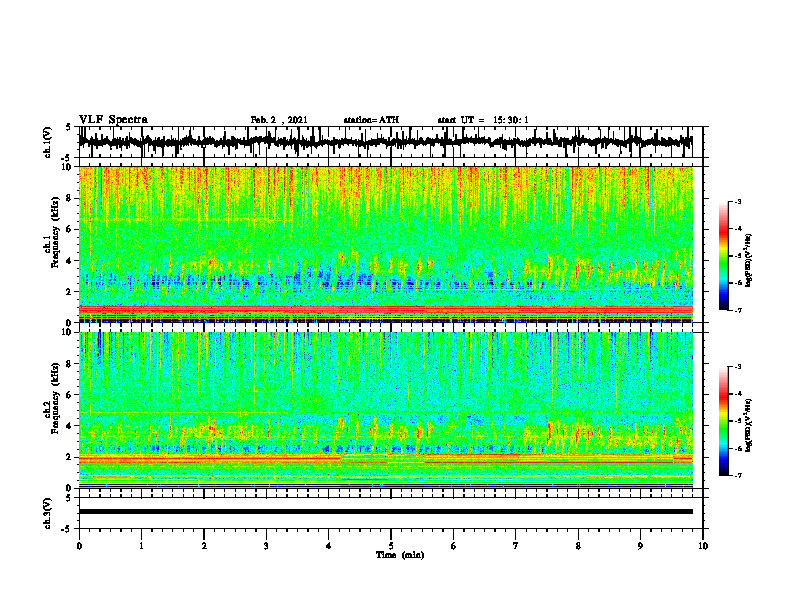Select the date text "Feb. 2 , 2021"
Image resolution: width=792 pixels, height=612 pixels.
pyautogui.click(x=279, y=120)
